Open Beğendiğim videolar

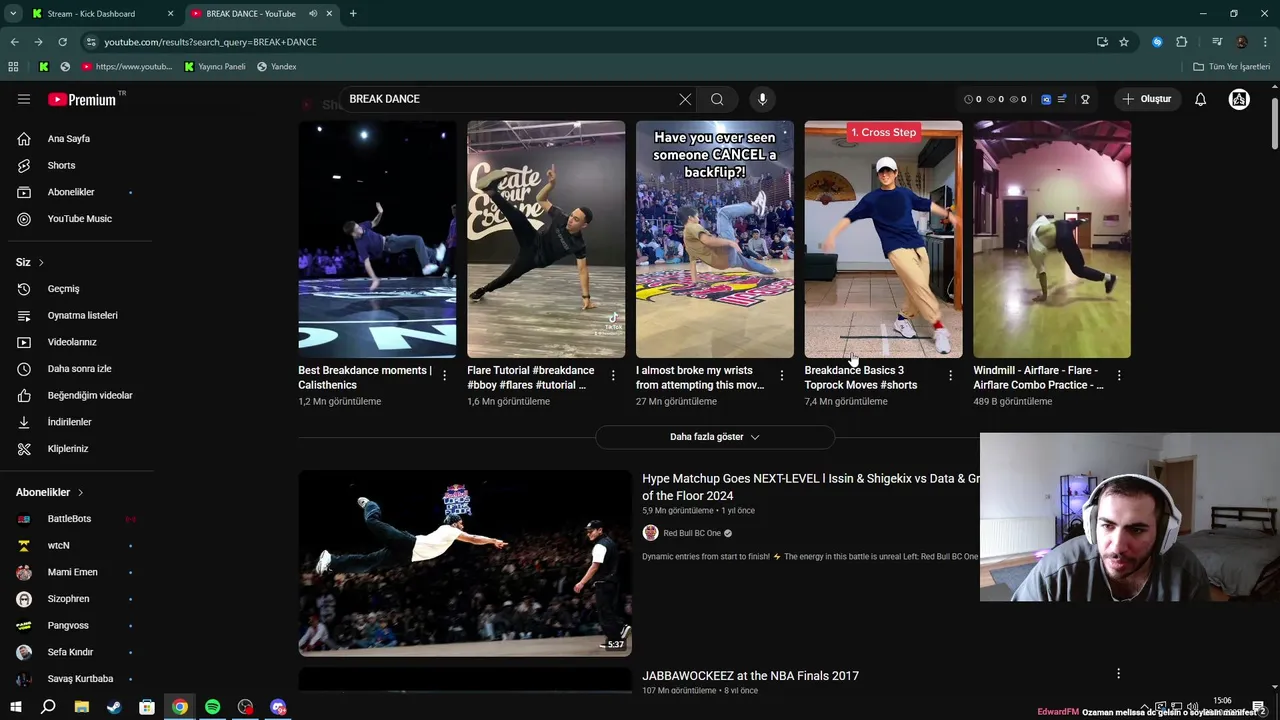pos(90,395)
